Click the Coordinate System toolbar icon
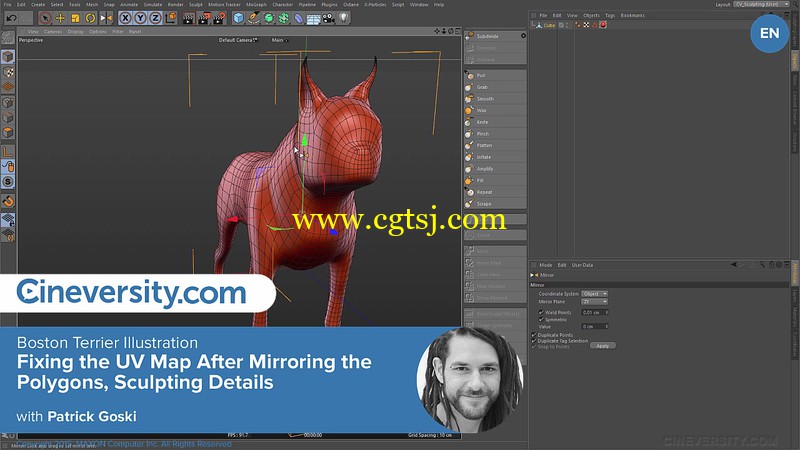The height and width of the screenshot is (450, 800). tap(170, 18)
